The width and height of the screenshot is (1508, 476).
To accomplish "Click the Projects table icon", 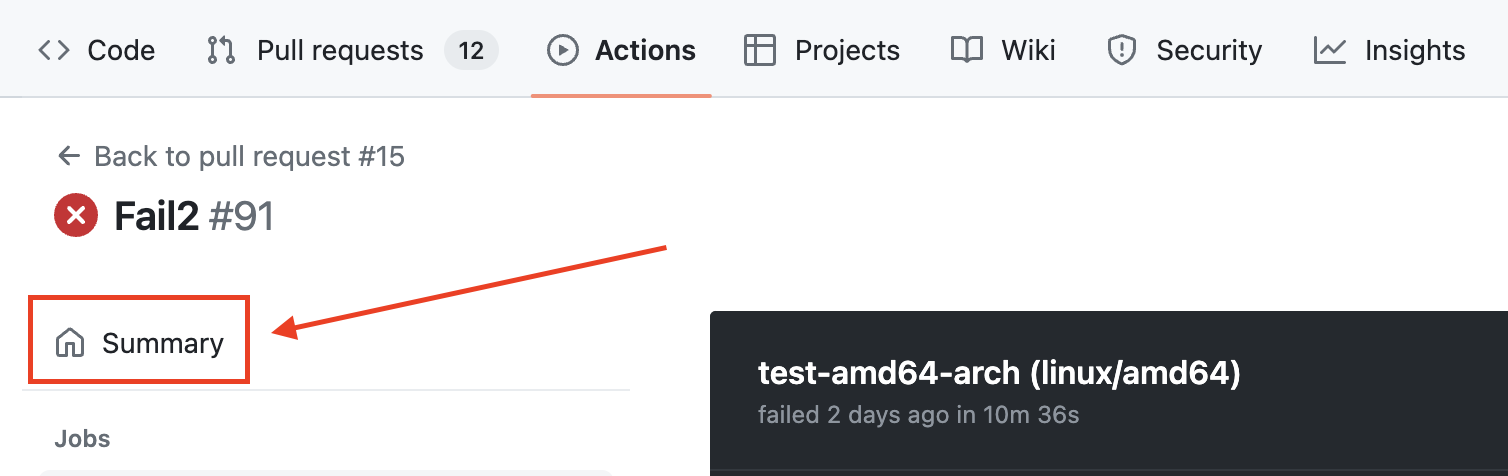I will tap(760, 50).
